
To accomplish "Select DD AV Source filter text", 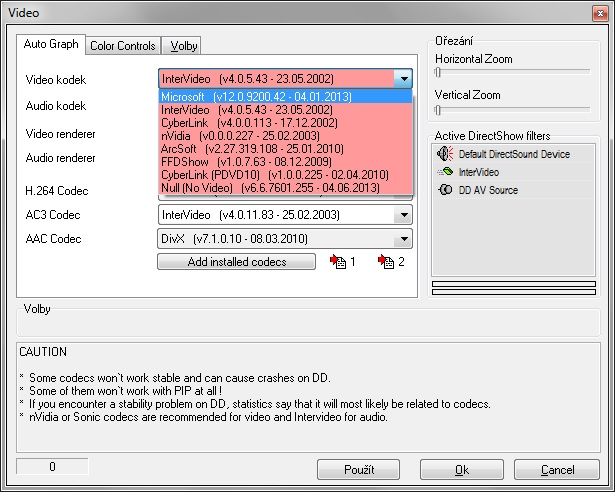I will (488, 190).
